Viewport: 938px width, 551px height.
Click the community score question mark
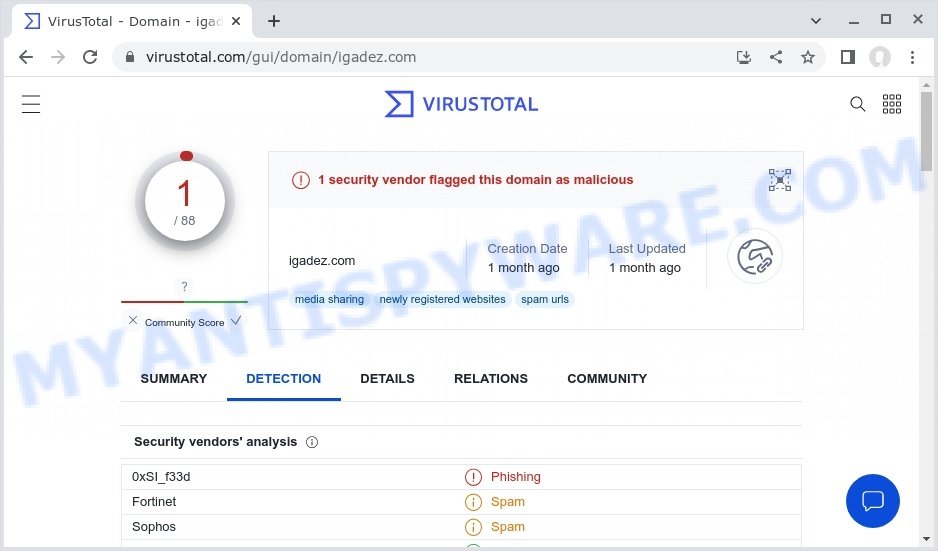184,287
